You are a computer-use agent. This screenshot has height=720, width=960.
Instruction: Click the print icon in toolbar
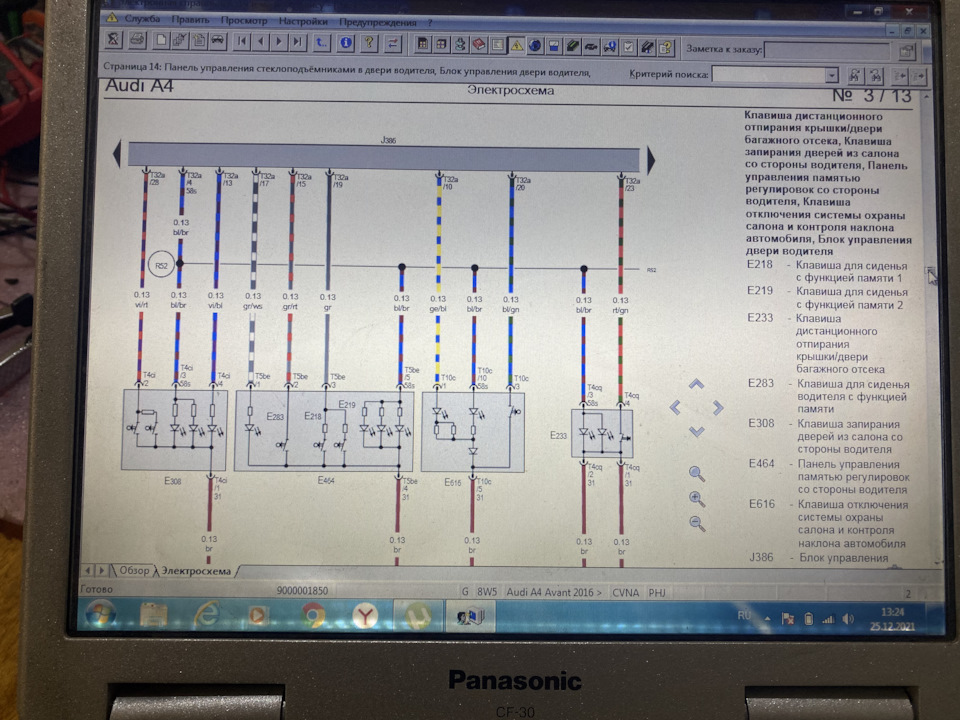point(137,41)
